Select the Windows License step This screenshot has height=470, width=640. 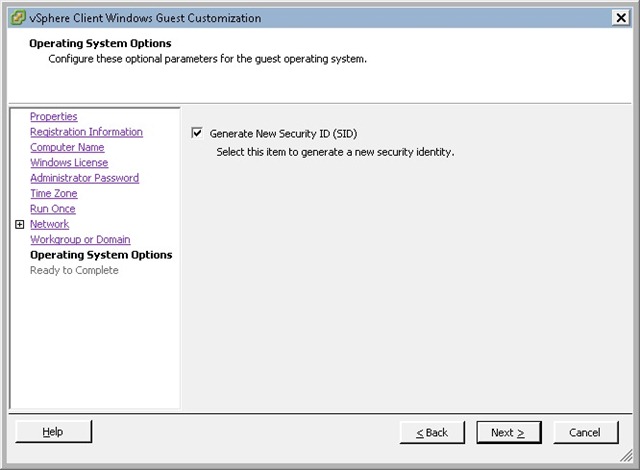tap(69, 163)
